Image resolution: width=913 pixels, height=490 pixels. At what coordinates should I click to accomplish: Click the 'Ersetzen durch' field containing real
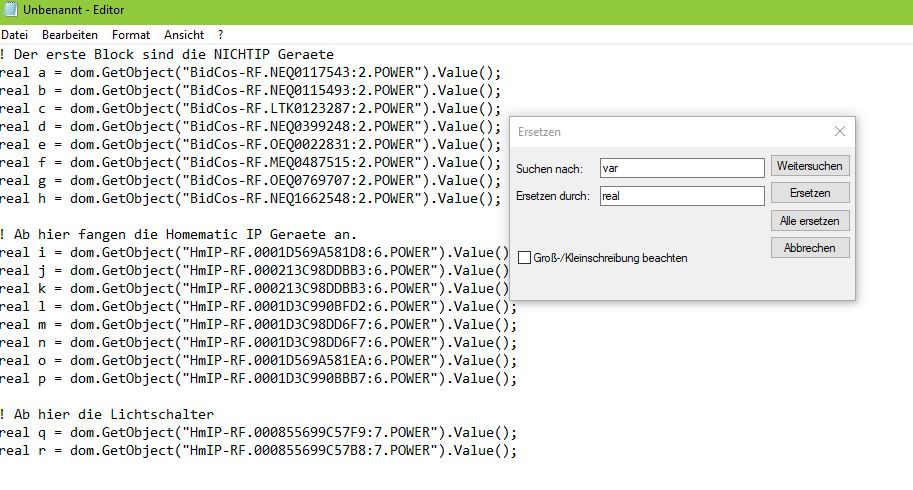coord(681,196)
